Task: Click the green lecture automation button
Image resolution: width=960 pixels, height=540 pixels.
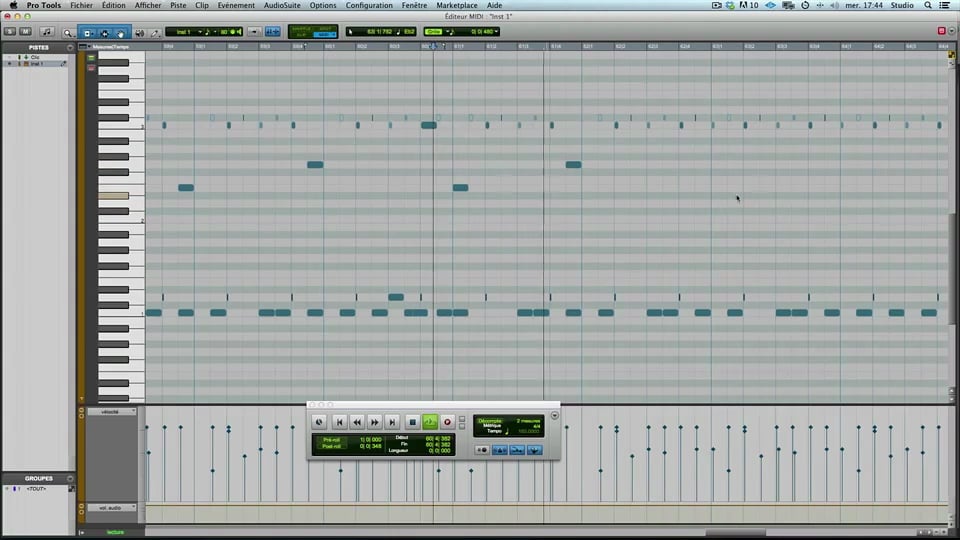Action: tap(115, 532)
